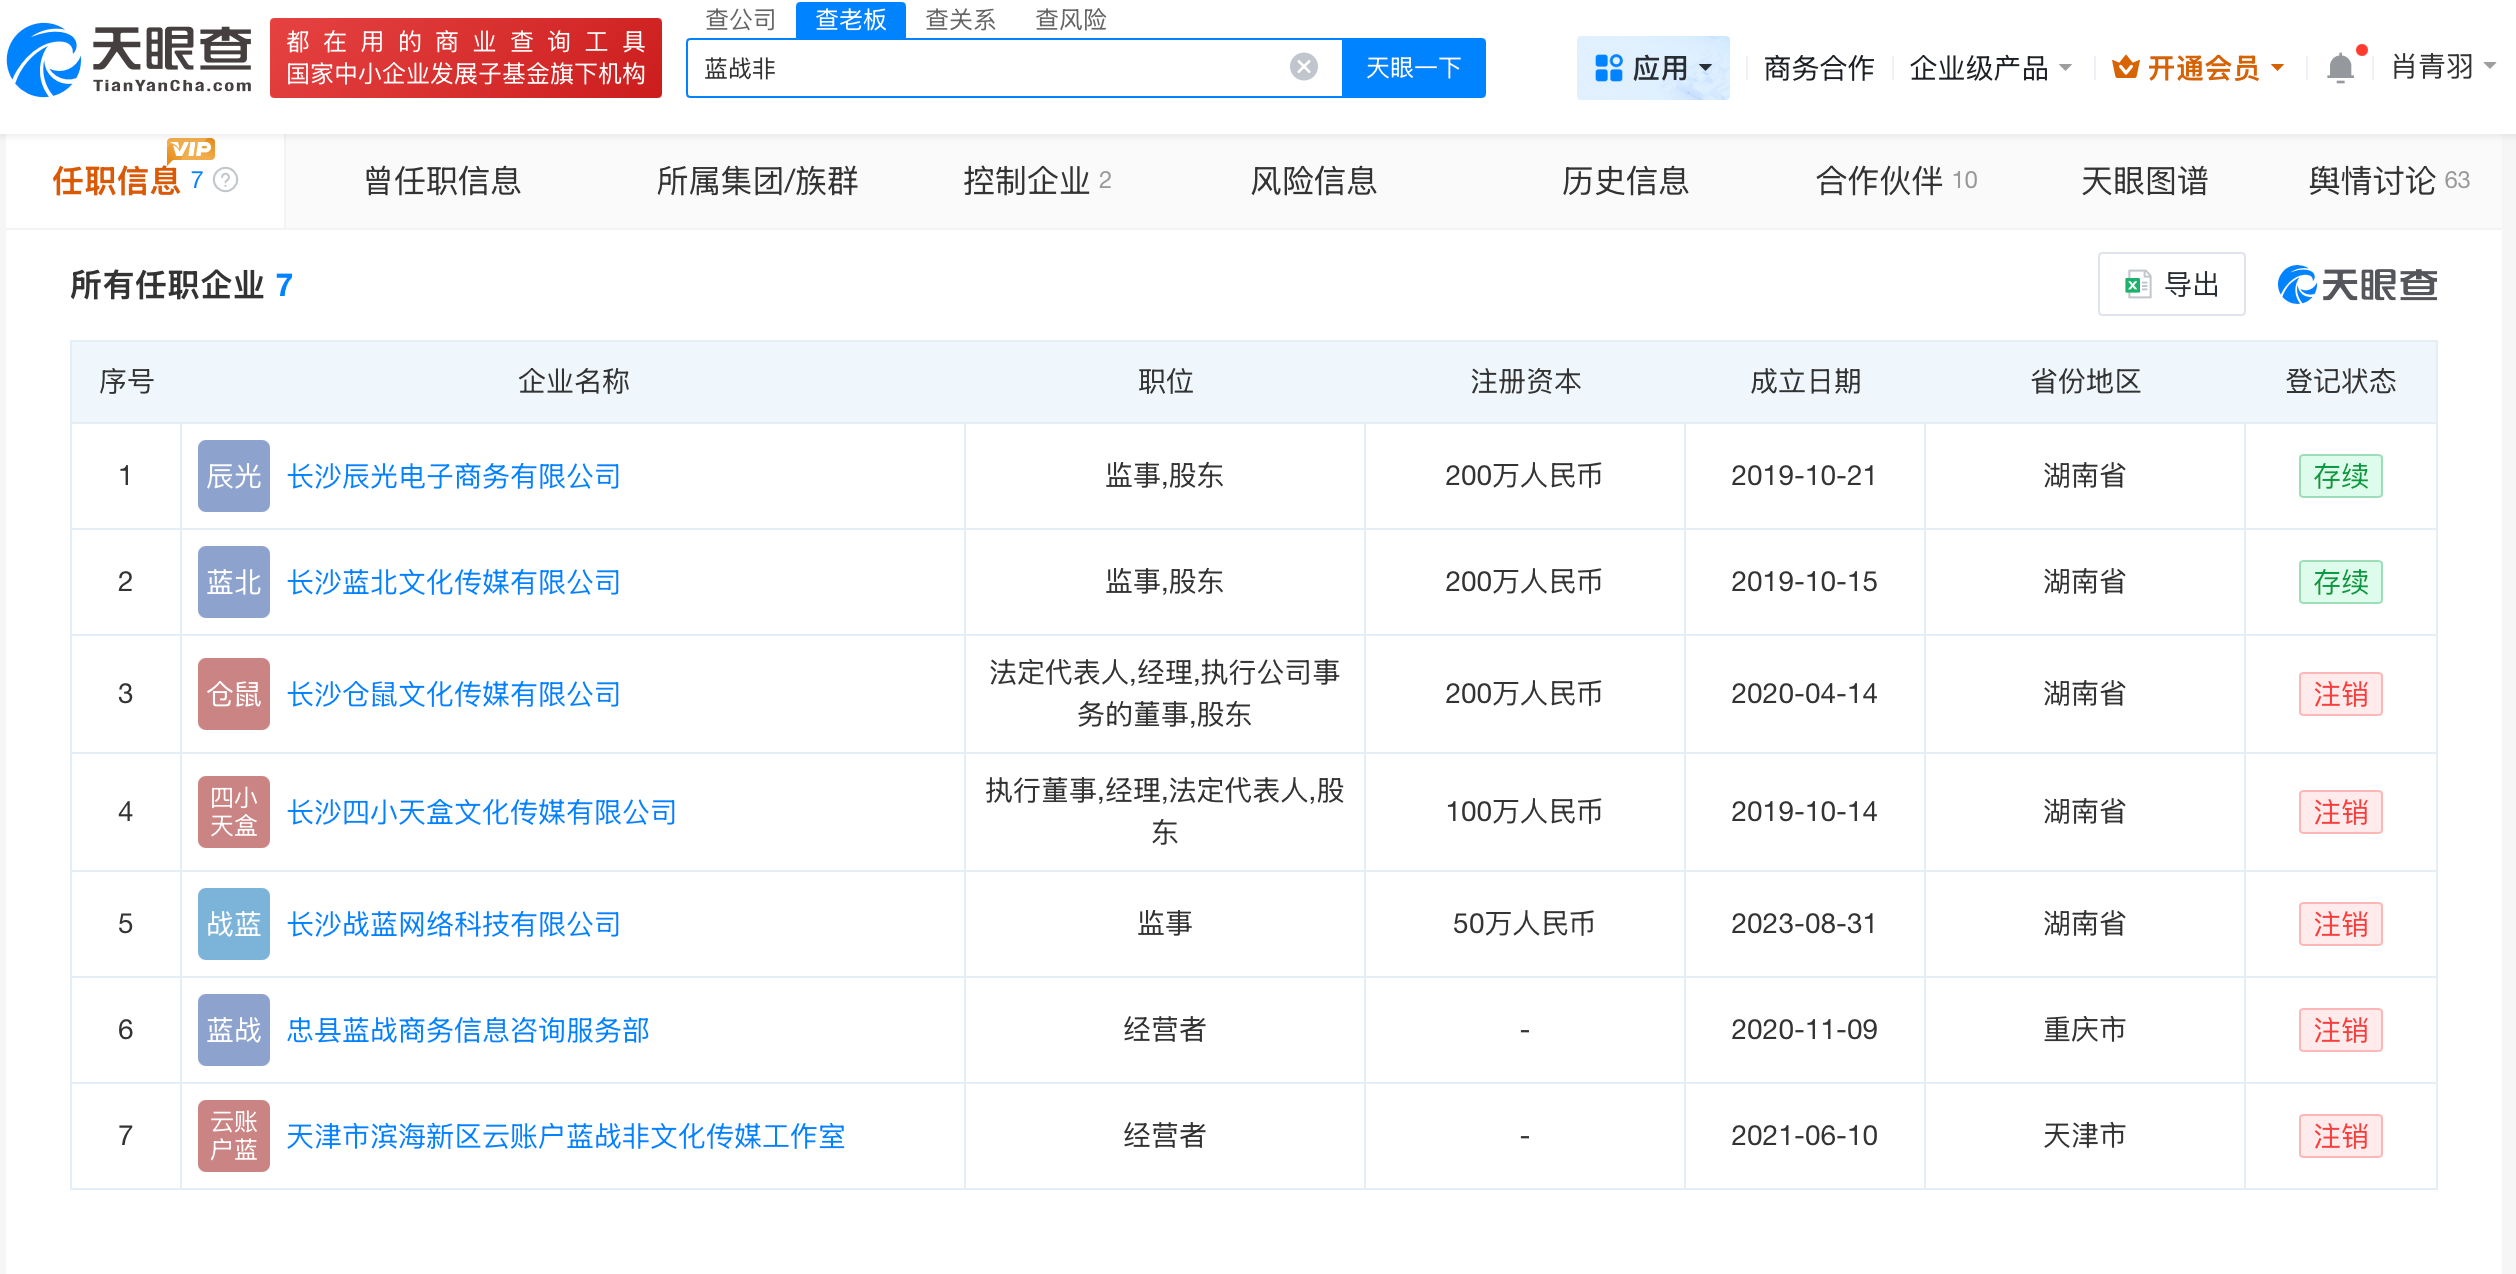Open the 风险信息 tab
Screen dimensions: 2516x1274
click(x=1313, y=181)
